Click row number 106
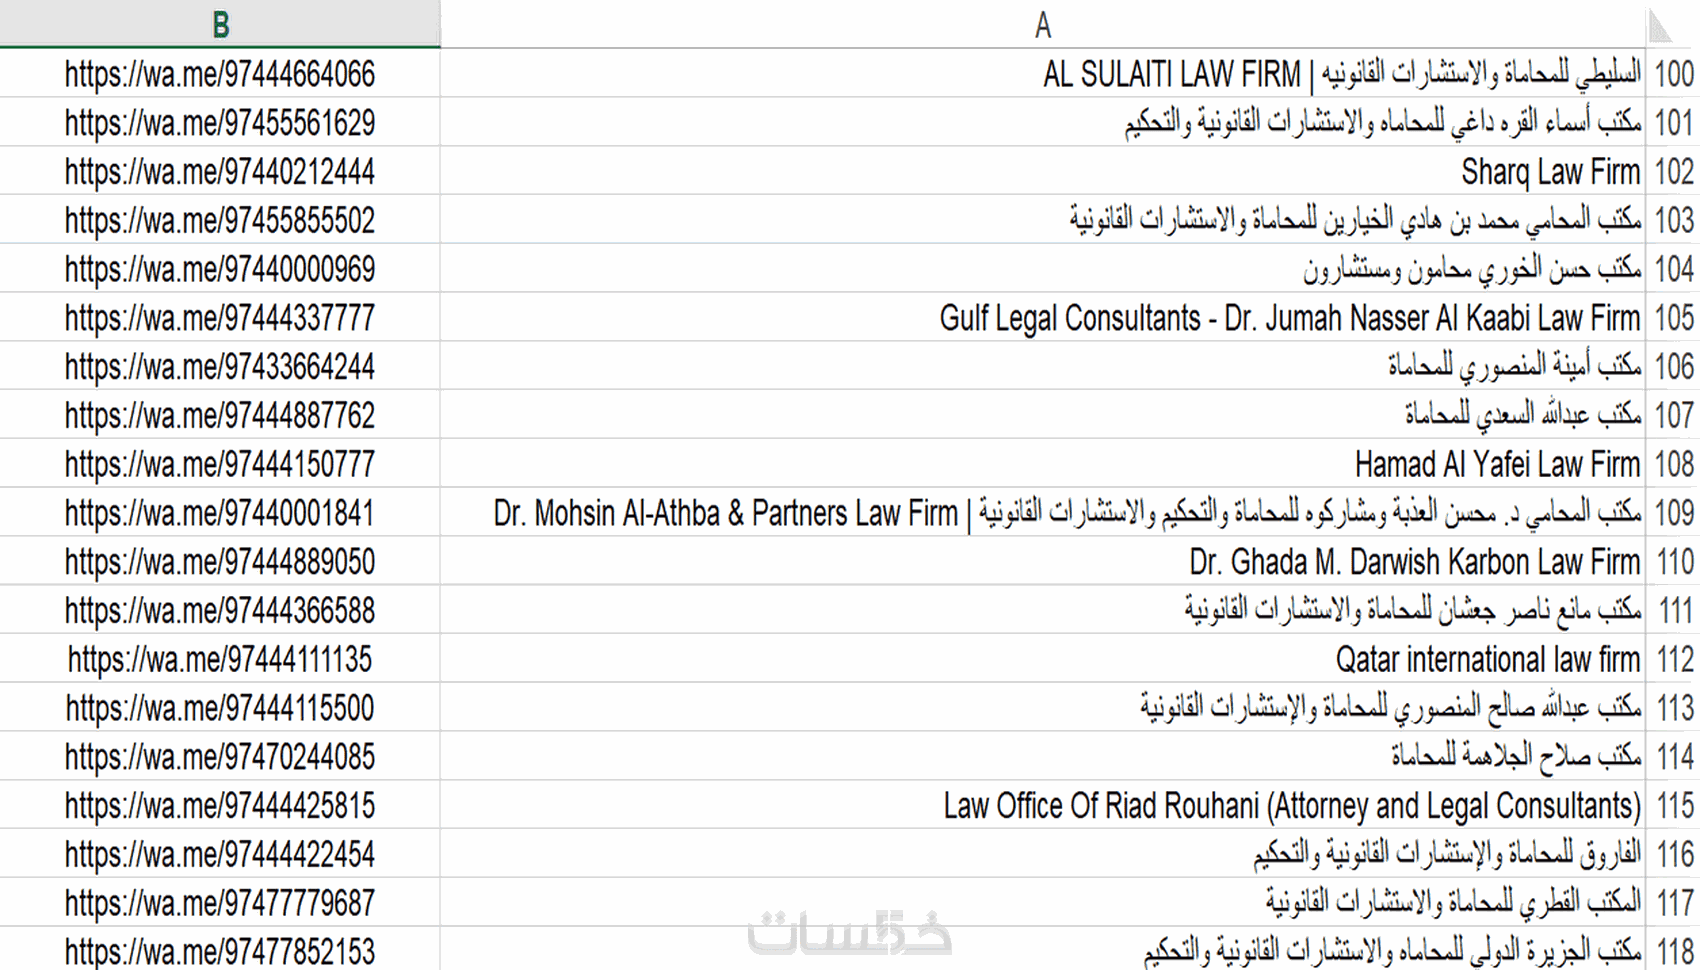Screen dimensions: 1700x970 (x=1674, y=367)
